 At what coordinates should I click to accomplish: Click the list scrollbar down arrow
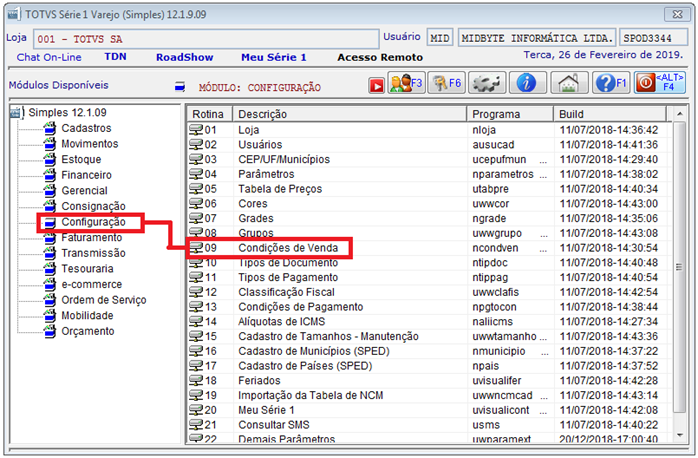click(x=679, y=435)
